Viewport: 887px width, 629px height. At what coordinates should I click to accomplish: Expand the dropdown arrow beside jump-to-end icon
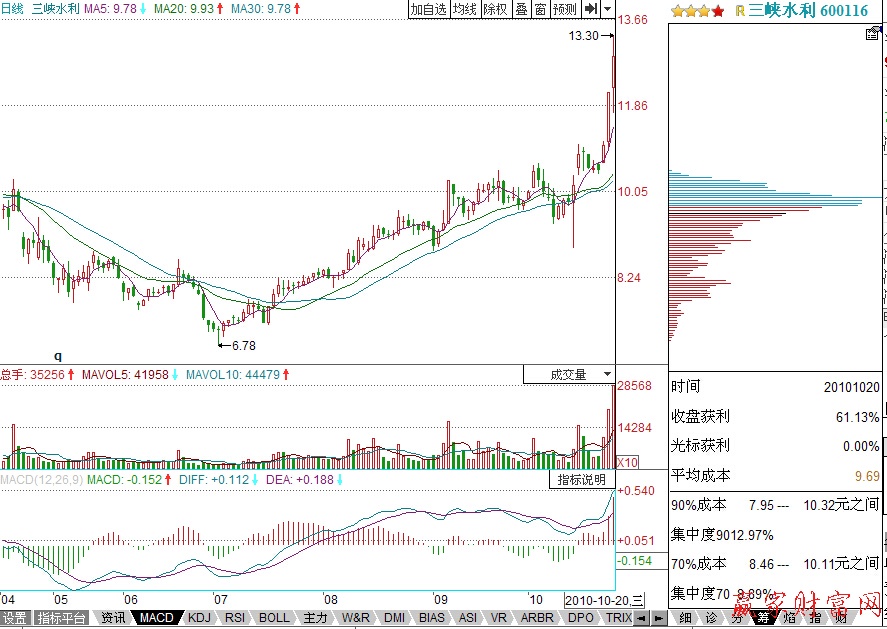[608, 9]
